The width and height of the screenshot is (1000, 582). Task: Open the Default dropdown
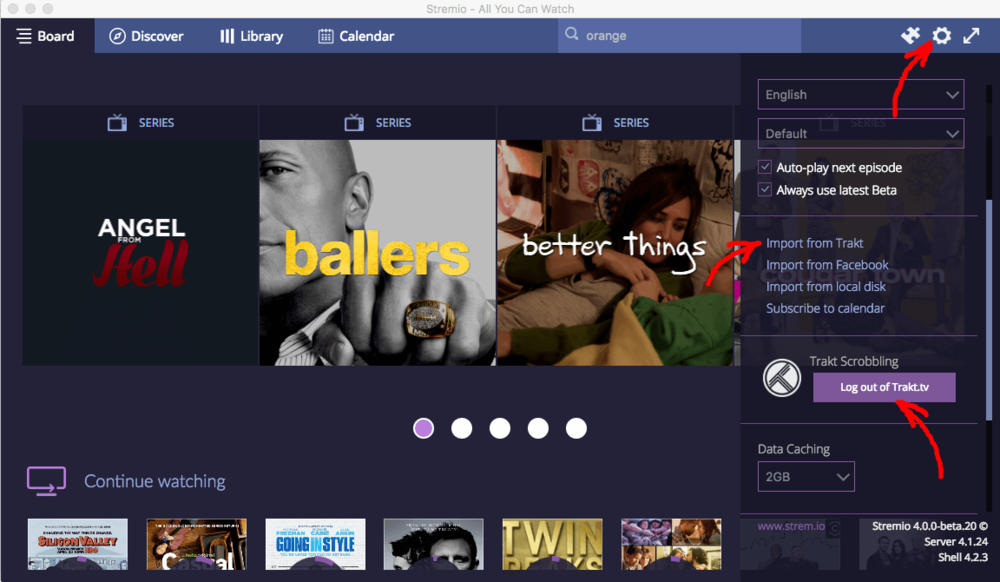(860, 134)
